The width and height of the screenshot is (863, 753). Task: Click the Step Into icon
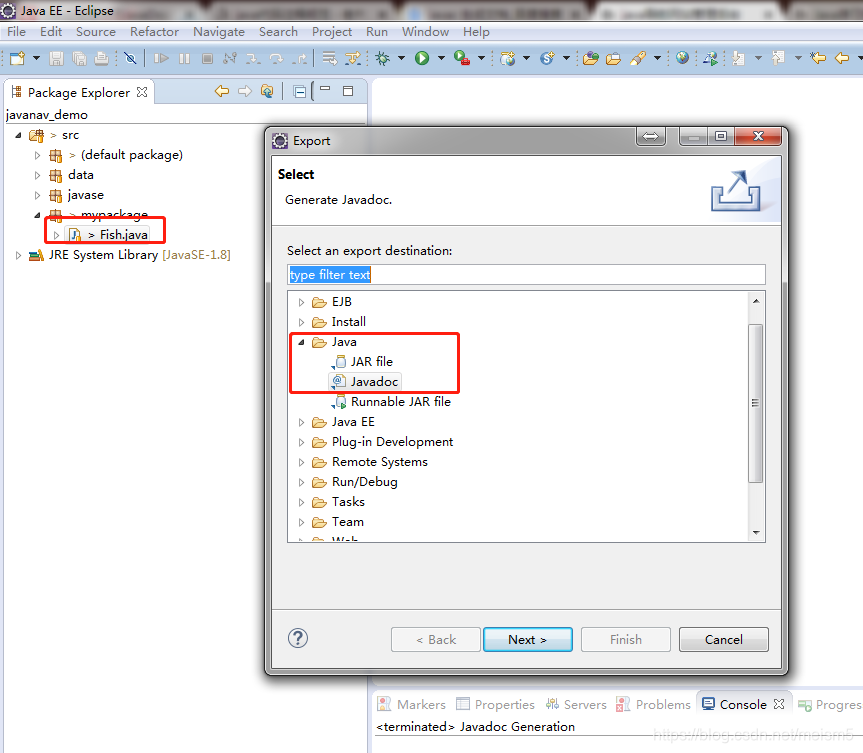coord(253,58)
